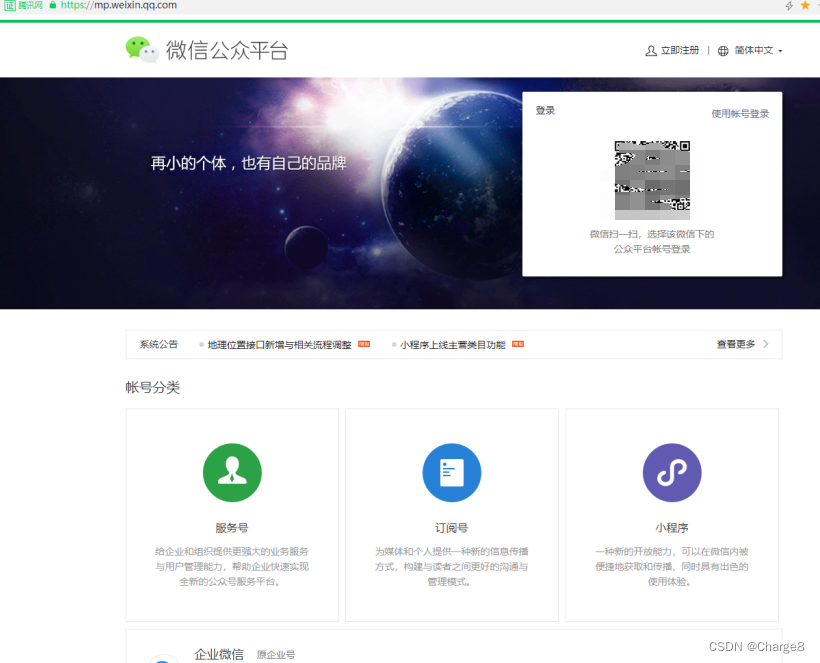Click the green padlock security icon
The image size is (820, 663).
click(x=53, y=5)
